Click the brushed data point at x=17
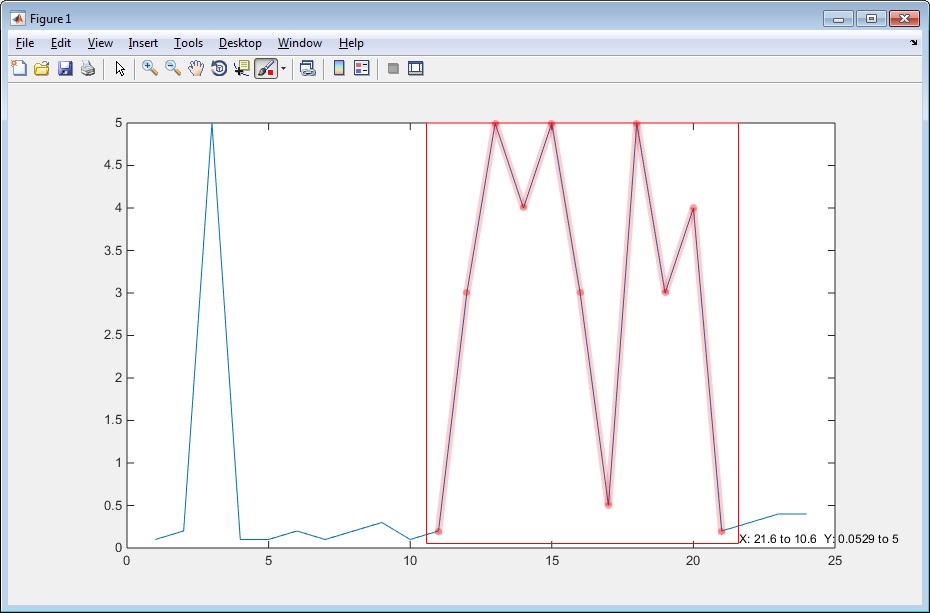The image size is (930, 613). 608,505
